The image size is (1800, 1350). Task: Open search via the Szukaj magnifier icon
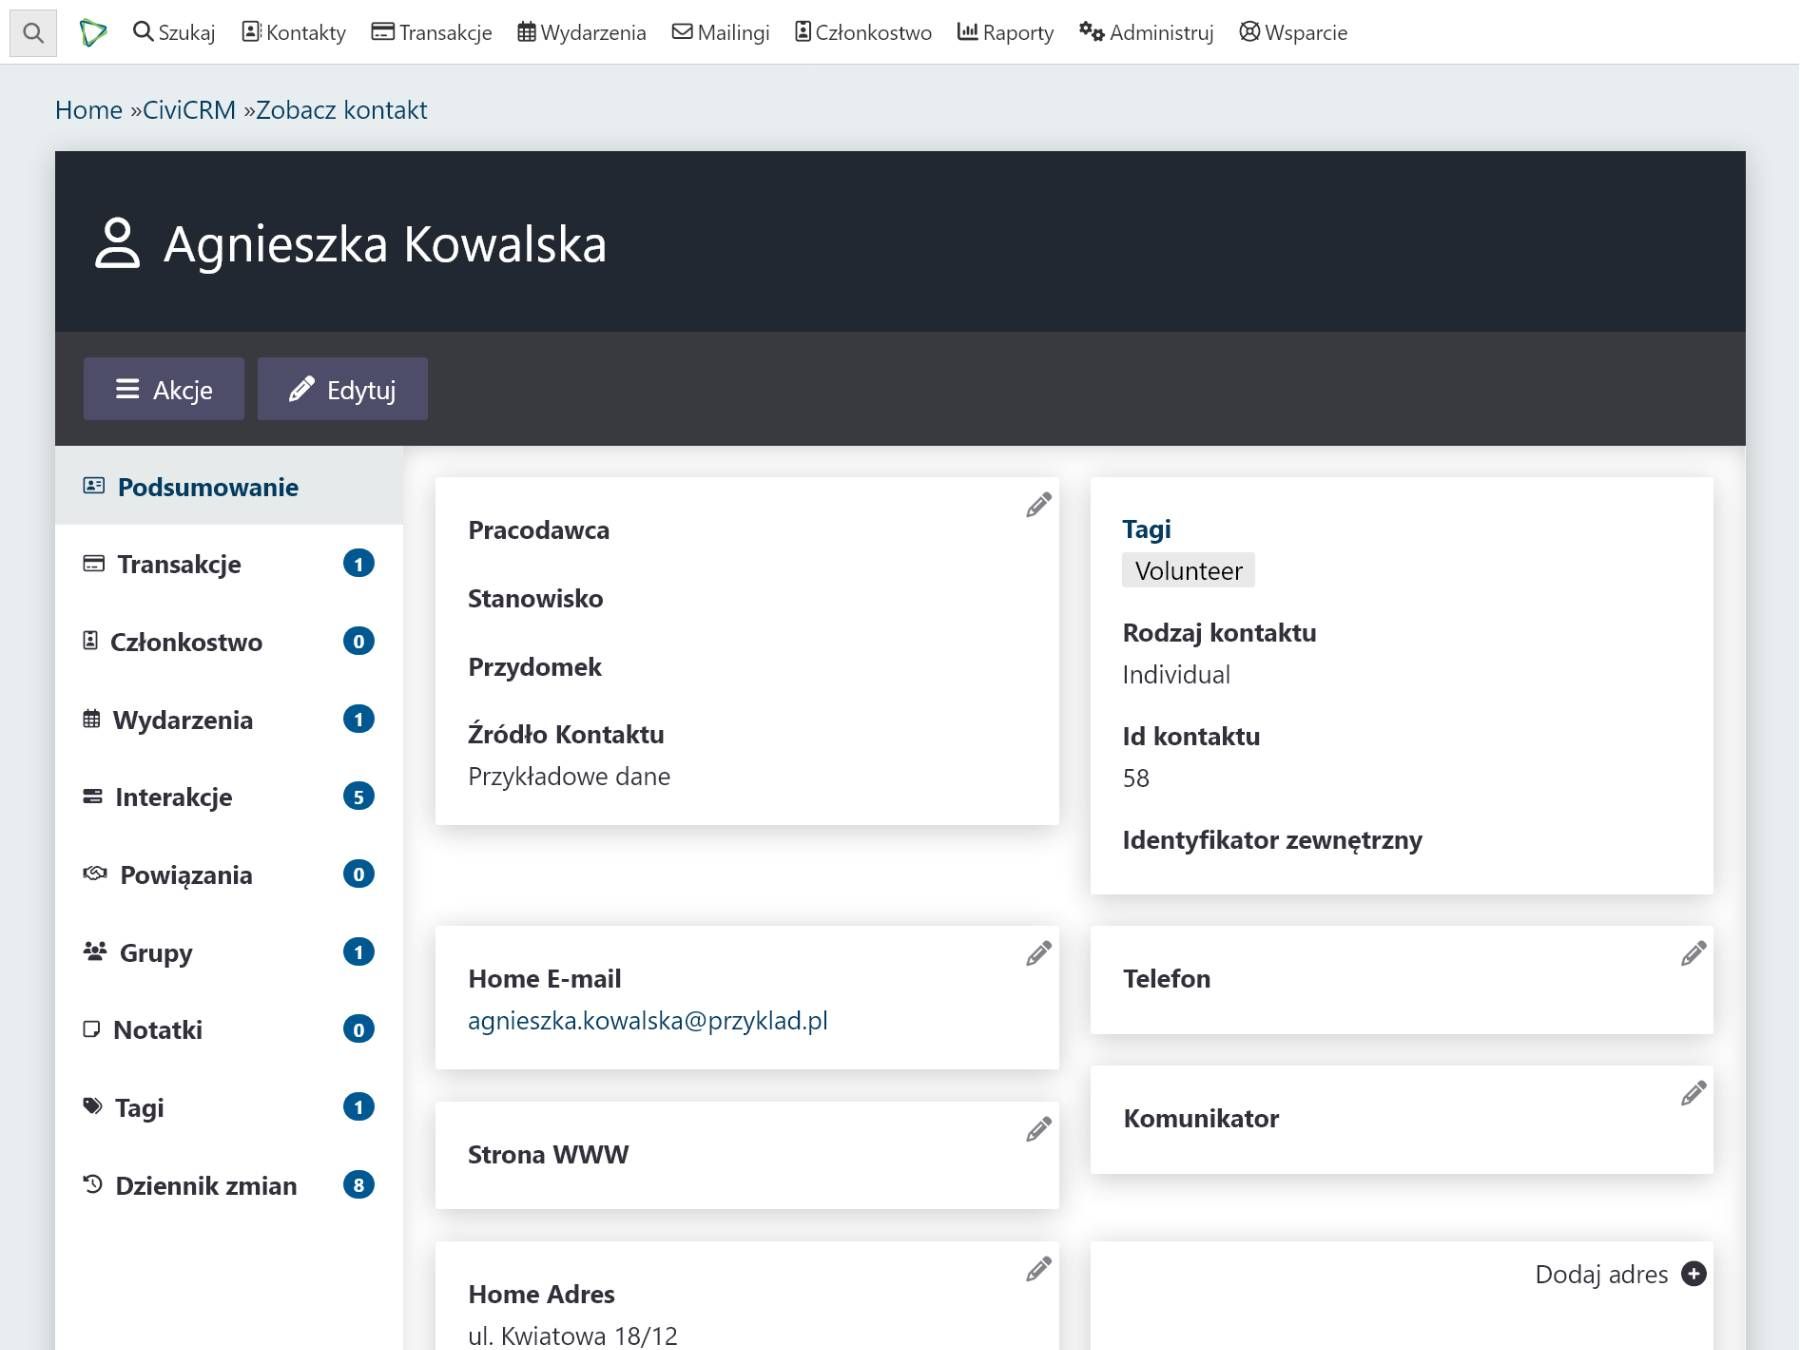pos(142,31)
